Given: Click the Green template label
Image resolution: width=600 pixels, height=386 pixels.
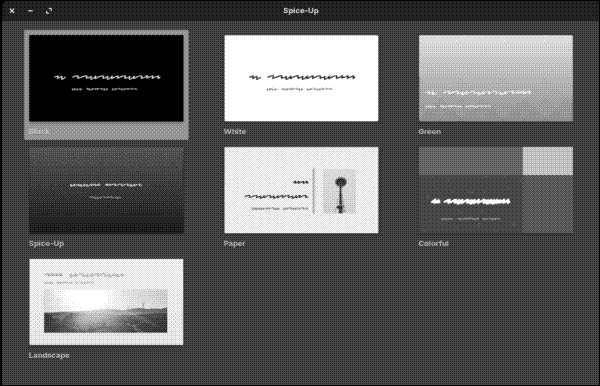Looking at the screenshot, I should [x=430, y=132].
